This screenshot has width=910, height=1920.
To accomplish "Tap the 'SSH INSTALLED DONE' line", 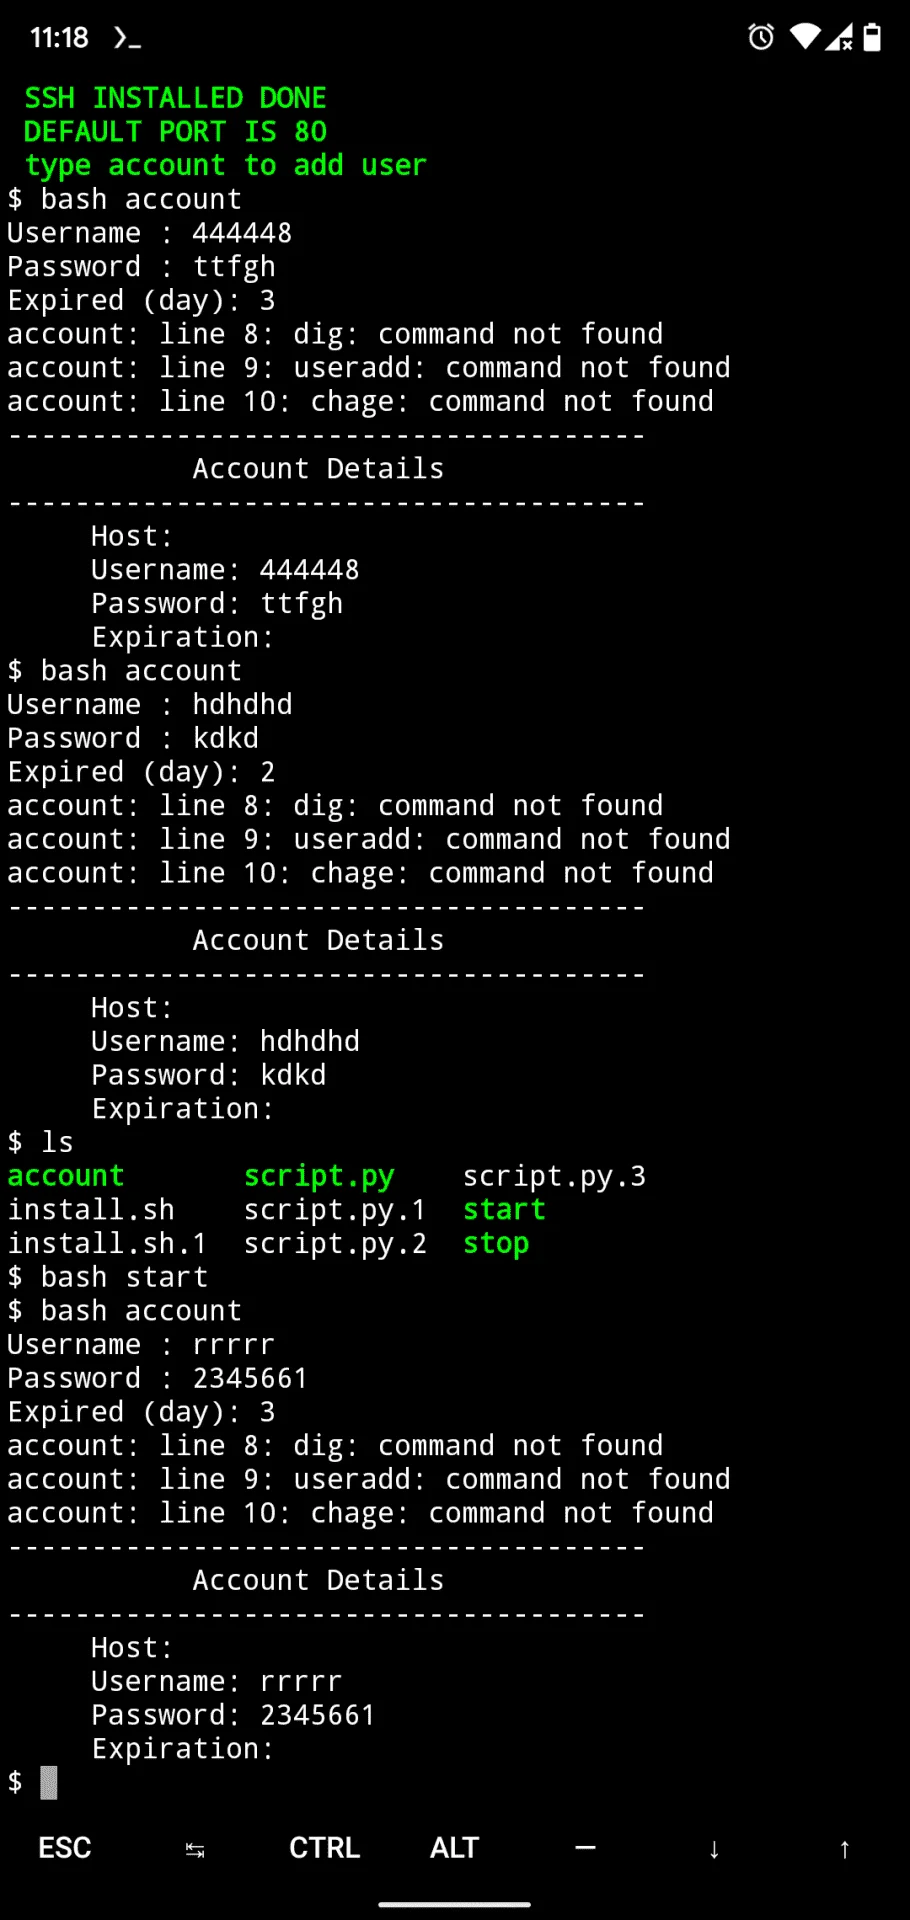I will [x=175, y=98].
